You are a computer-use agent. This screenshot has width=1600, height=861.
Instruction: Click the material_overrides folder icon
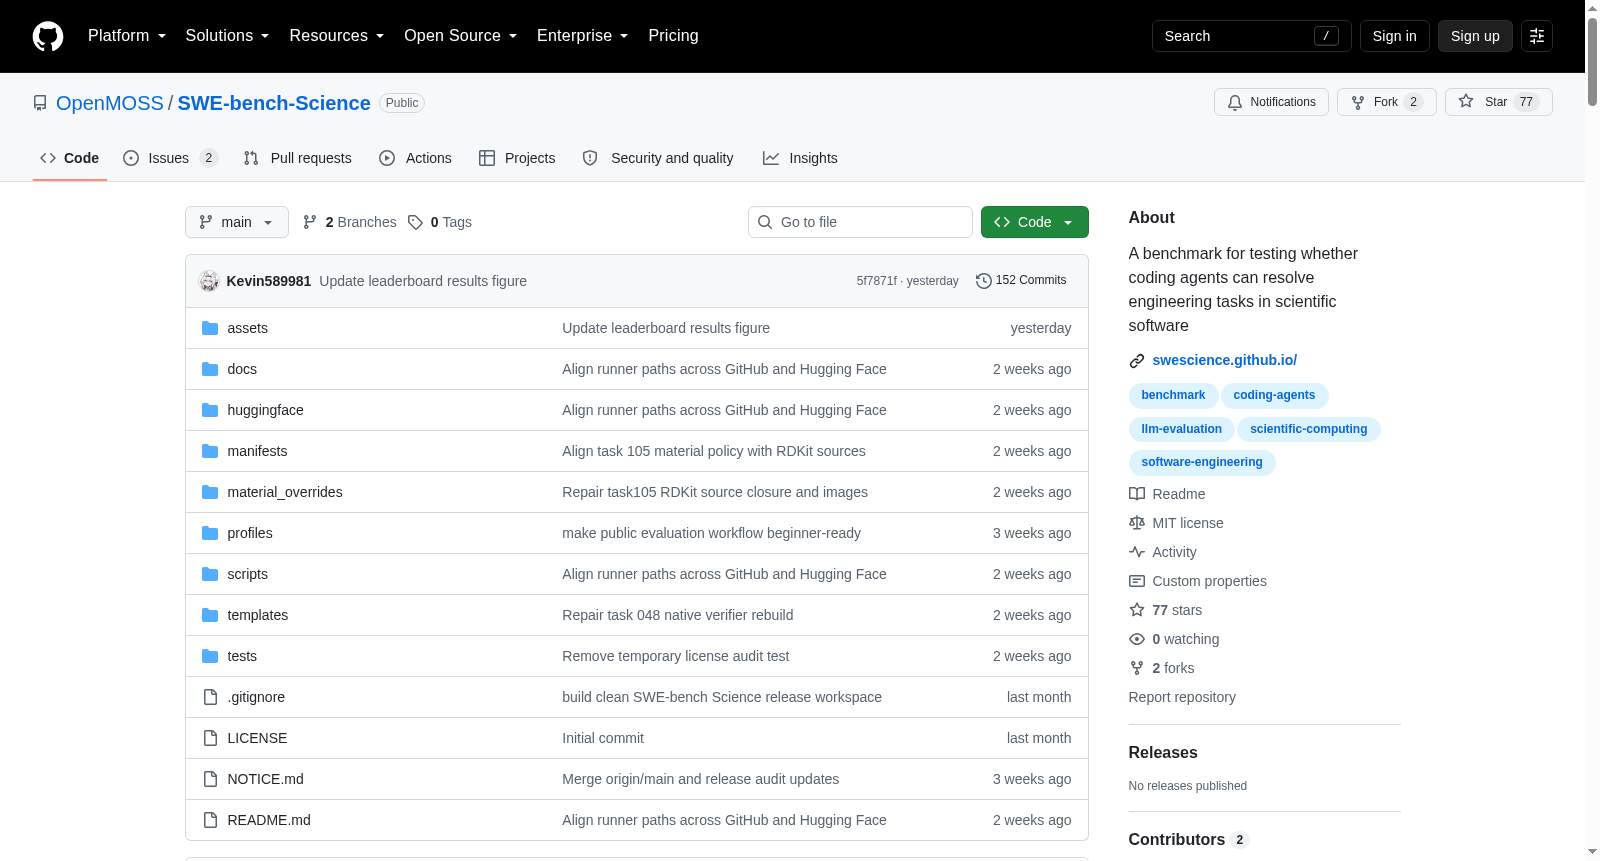point(210,492)
